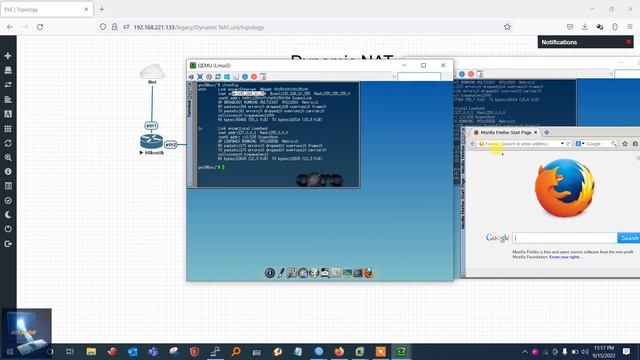This screenshot has width=640, height=360.
Task: Open File Explorer from Windows taskbar
Action: [x=91, y=351]
